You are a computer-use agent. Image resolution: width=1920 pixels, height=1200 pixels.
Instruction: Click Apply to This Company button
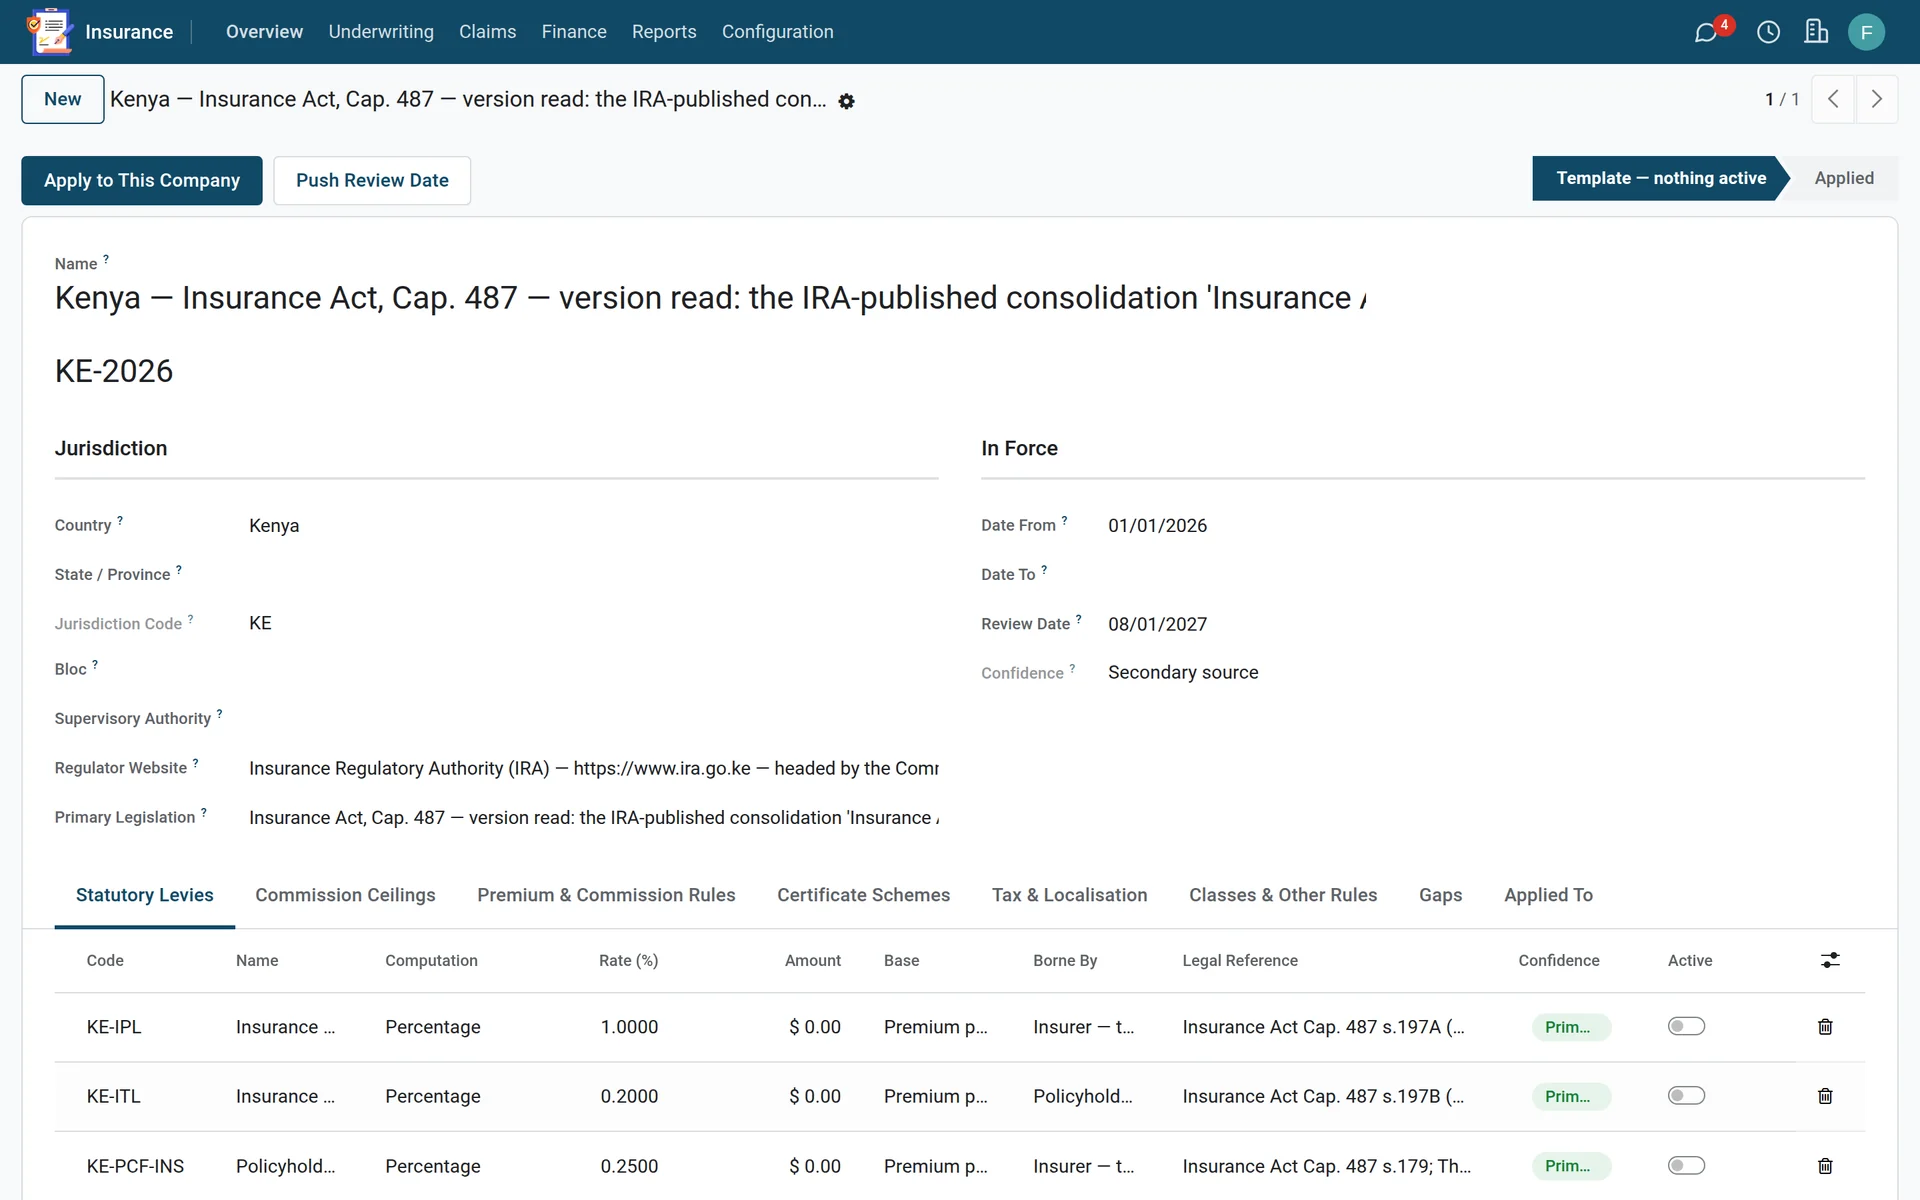click(x=142, y=180)
